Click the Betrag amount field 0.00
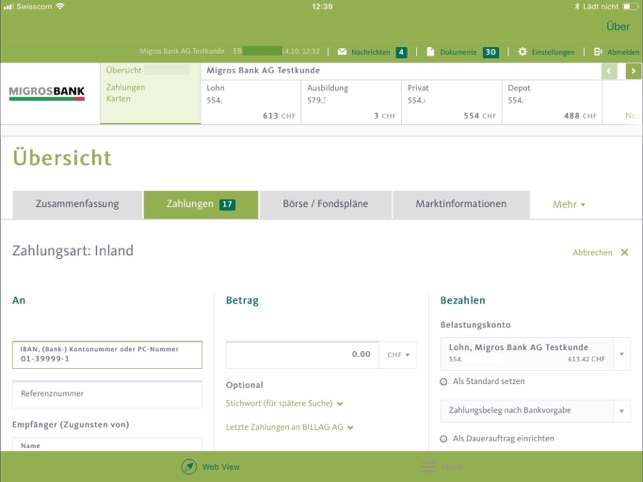Viewport: 643px width, 482px height. (x=303, y=355)
